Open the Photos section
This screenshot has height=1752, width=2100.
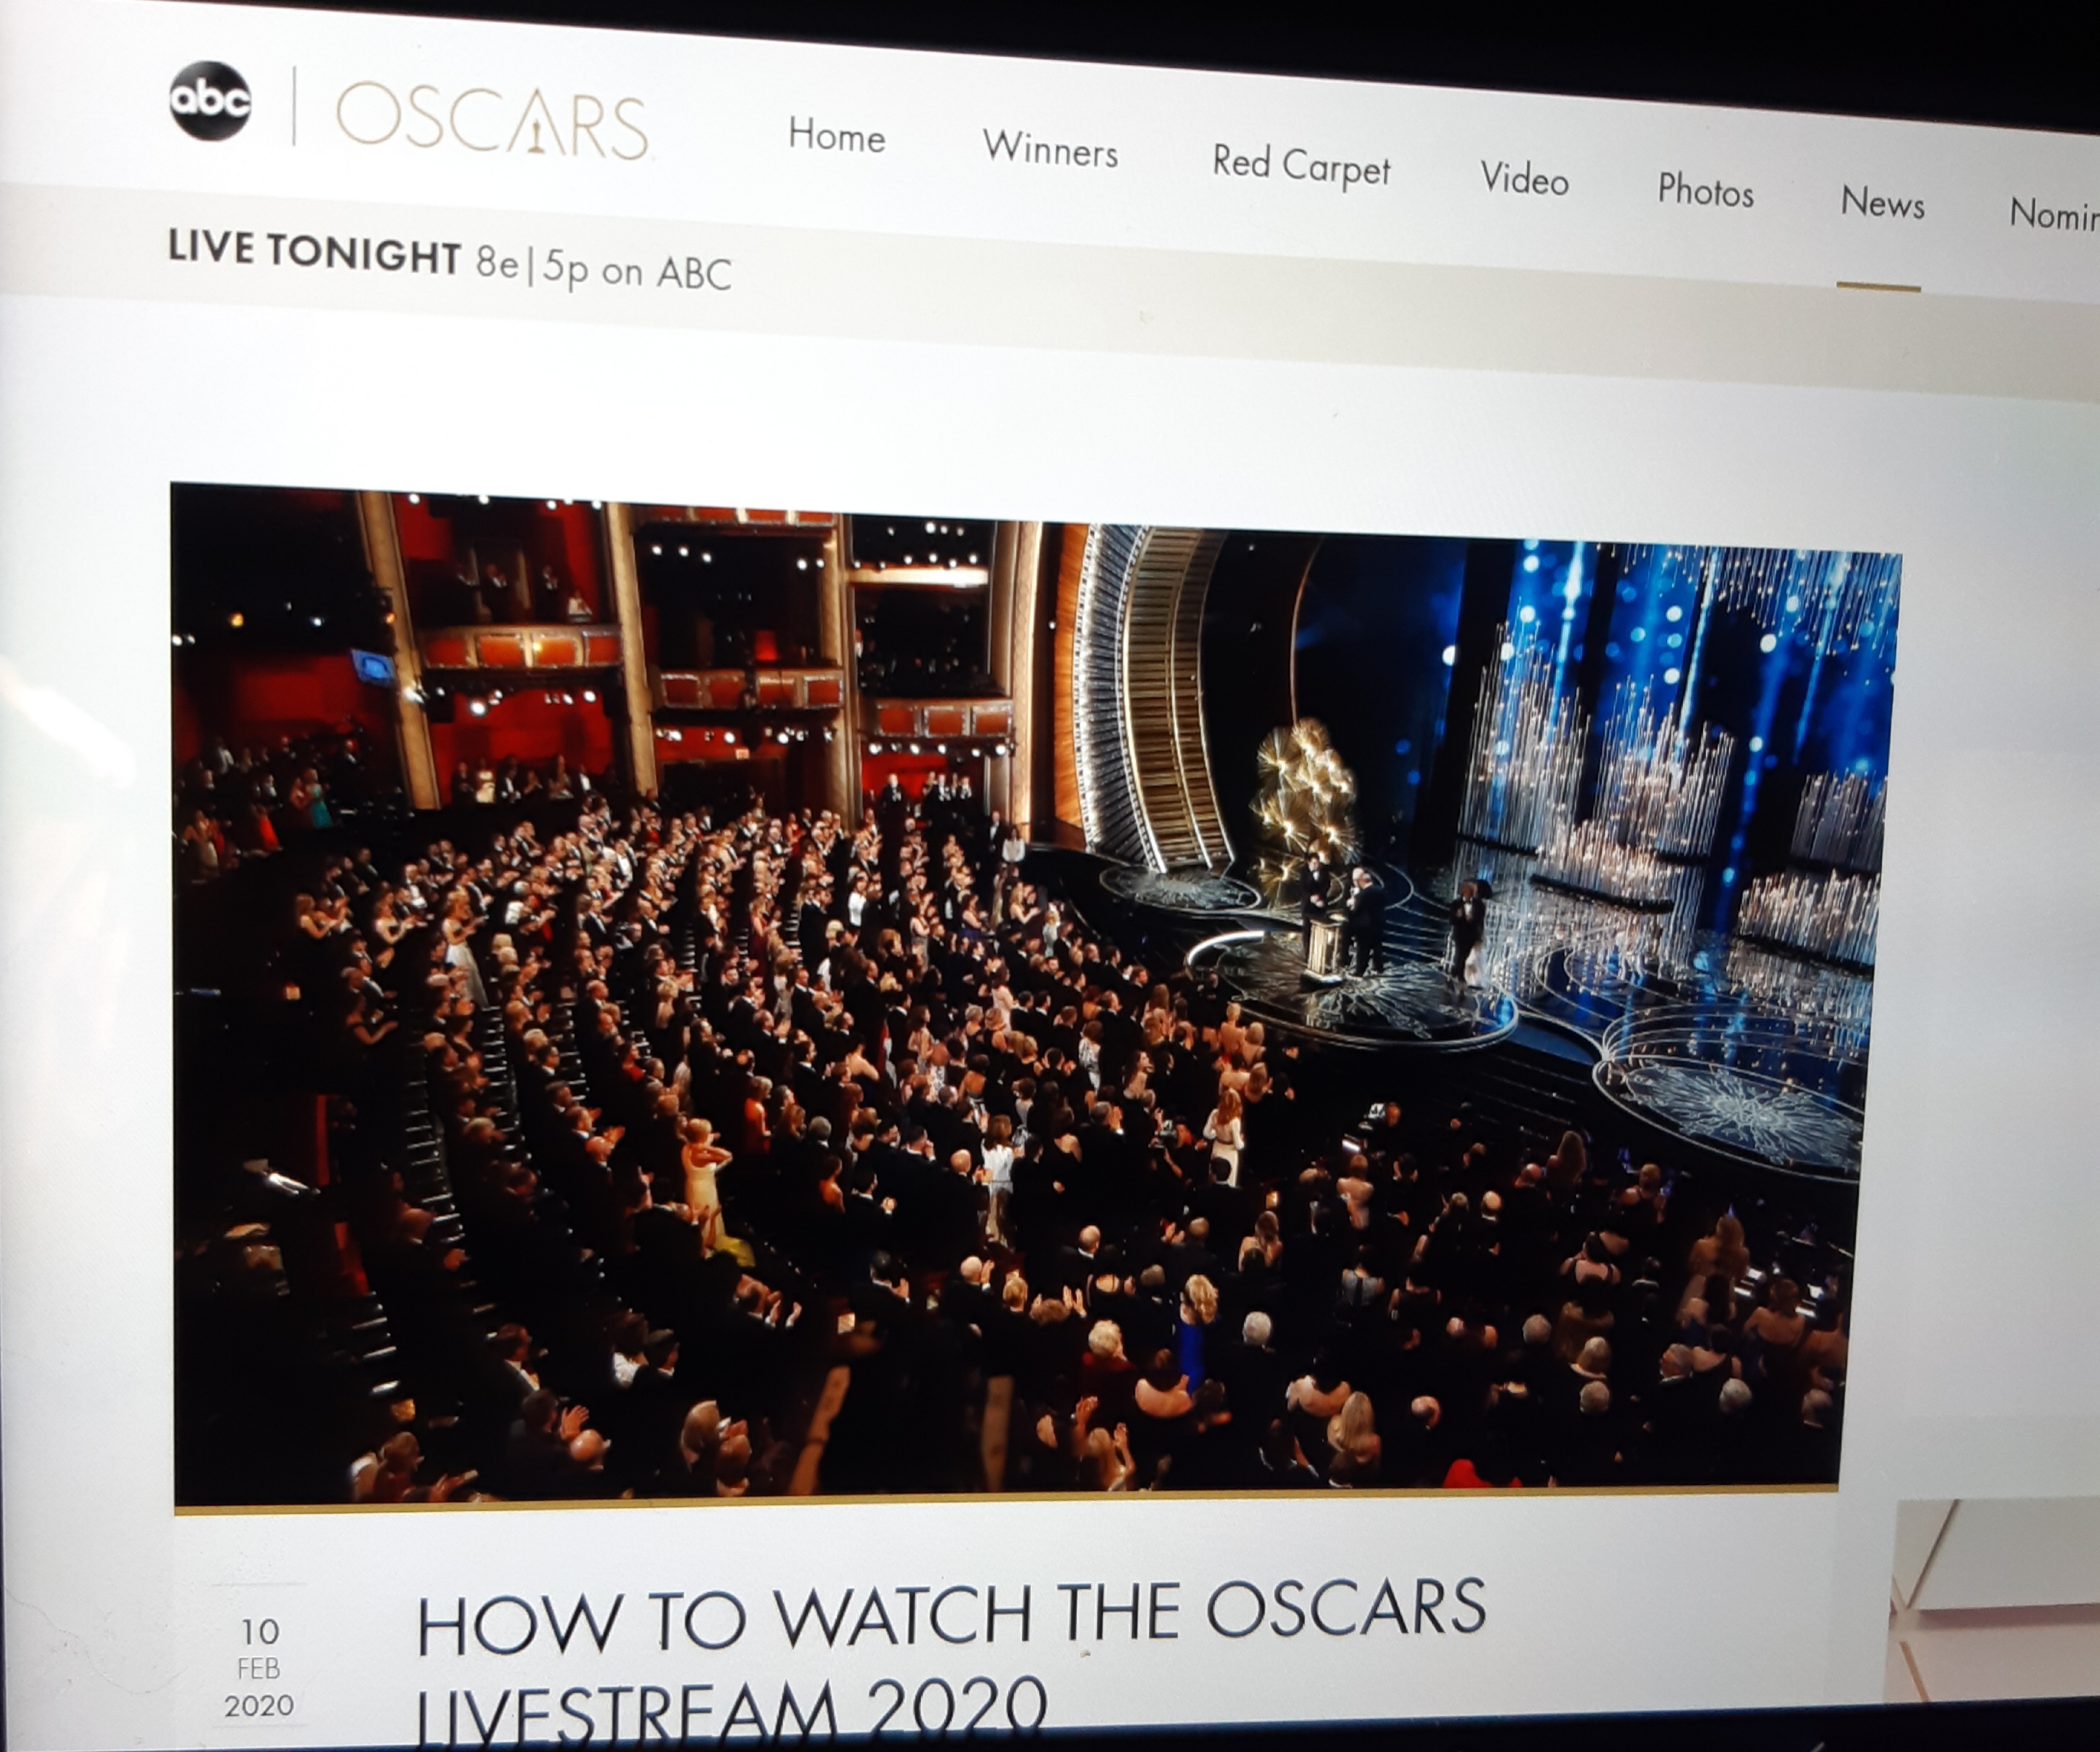click(1705, 191)
